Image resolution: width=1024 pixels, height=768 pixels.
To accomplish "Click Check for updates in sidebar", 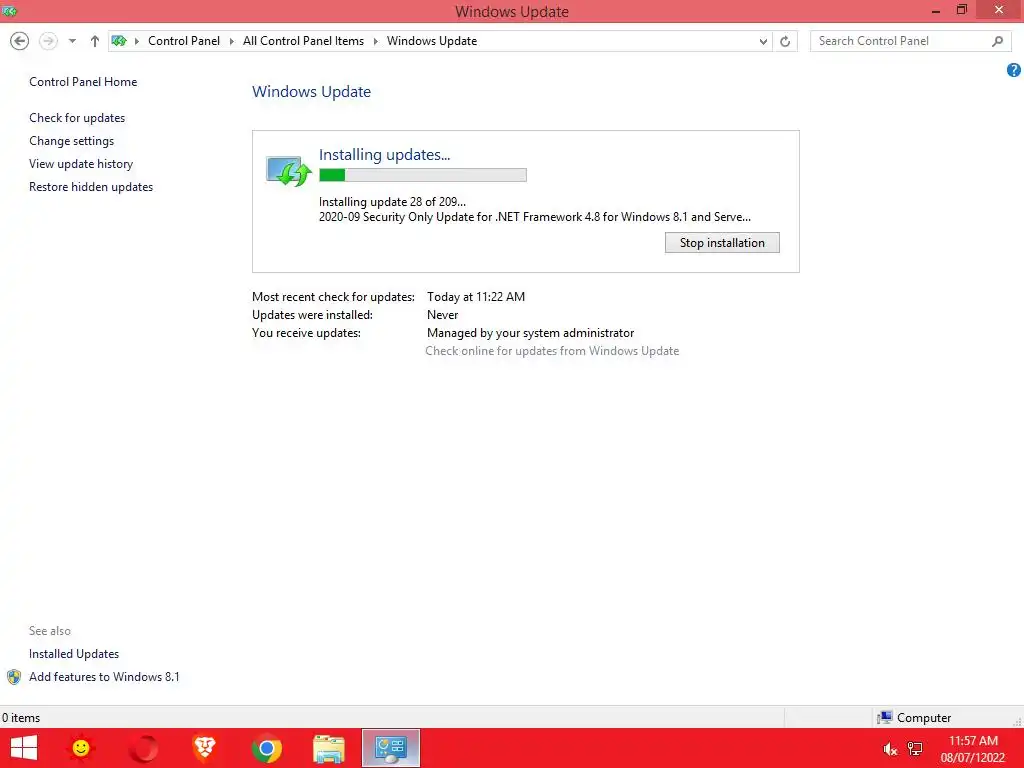I will pos(77,118).
